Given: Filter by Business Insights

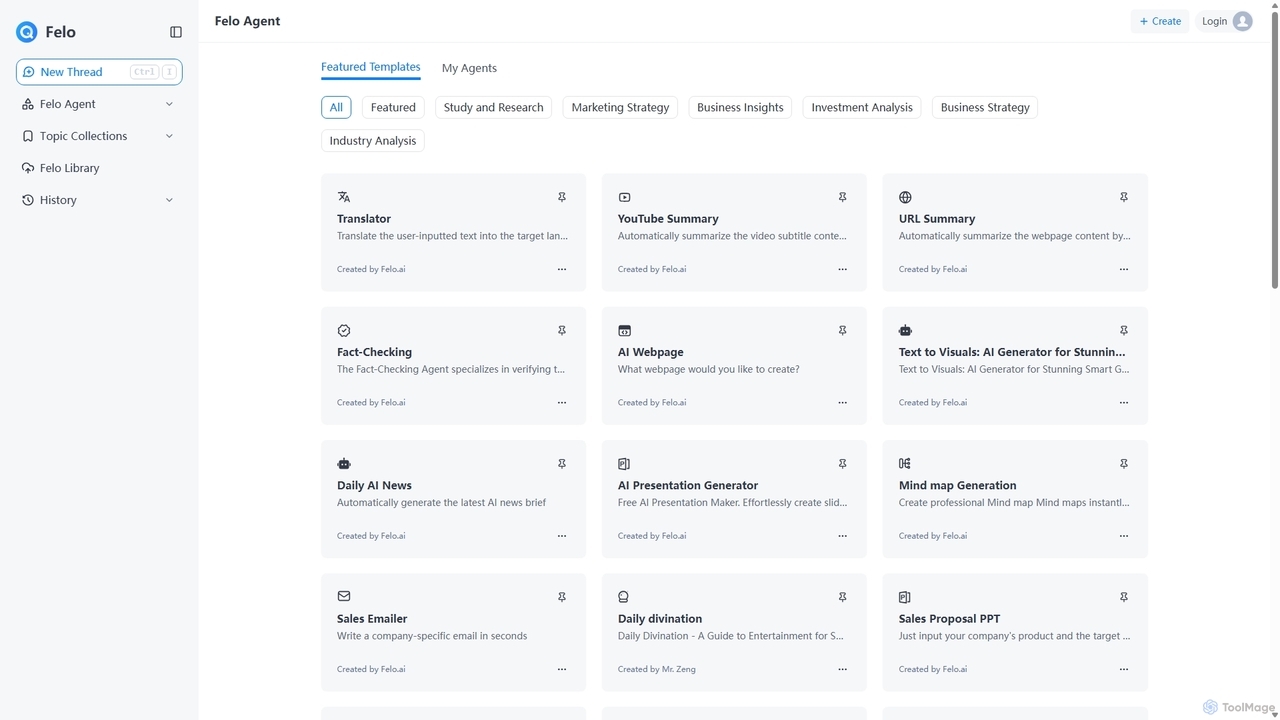Looking at the screenshot, I should click(x=740, y=107).
